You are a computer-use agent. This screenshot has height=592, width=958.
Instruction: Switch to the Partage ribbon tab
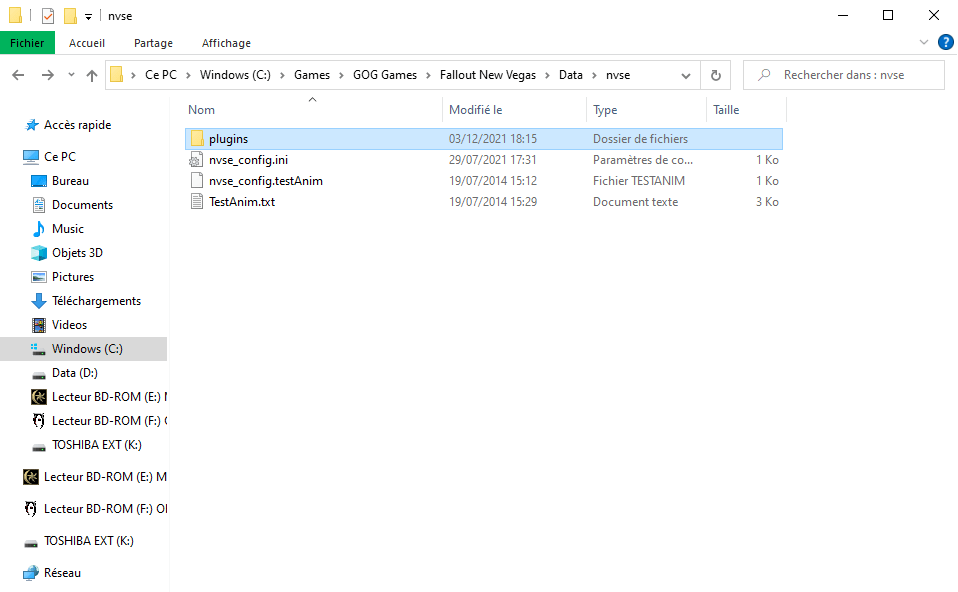(153, 43)
